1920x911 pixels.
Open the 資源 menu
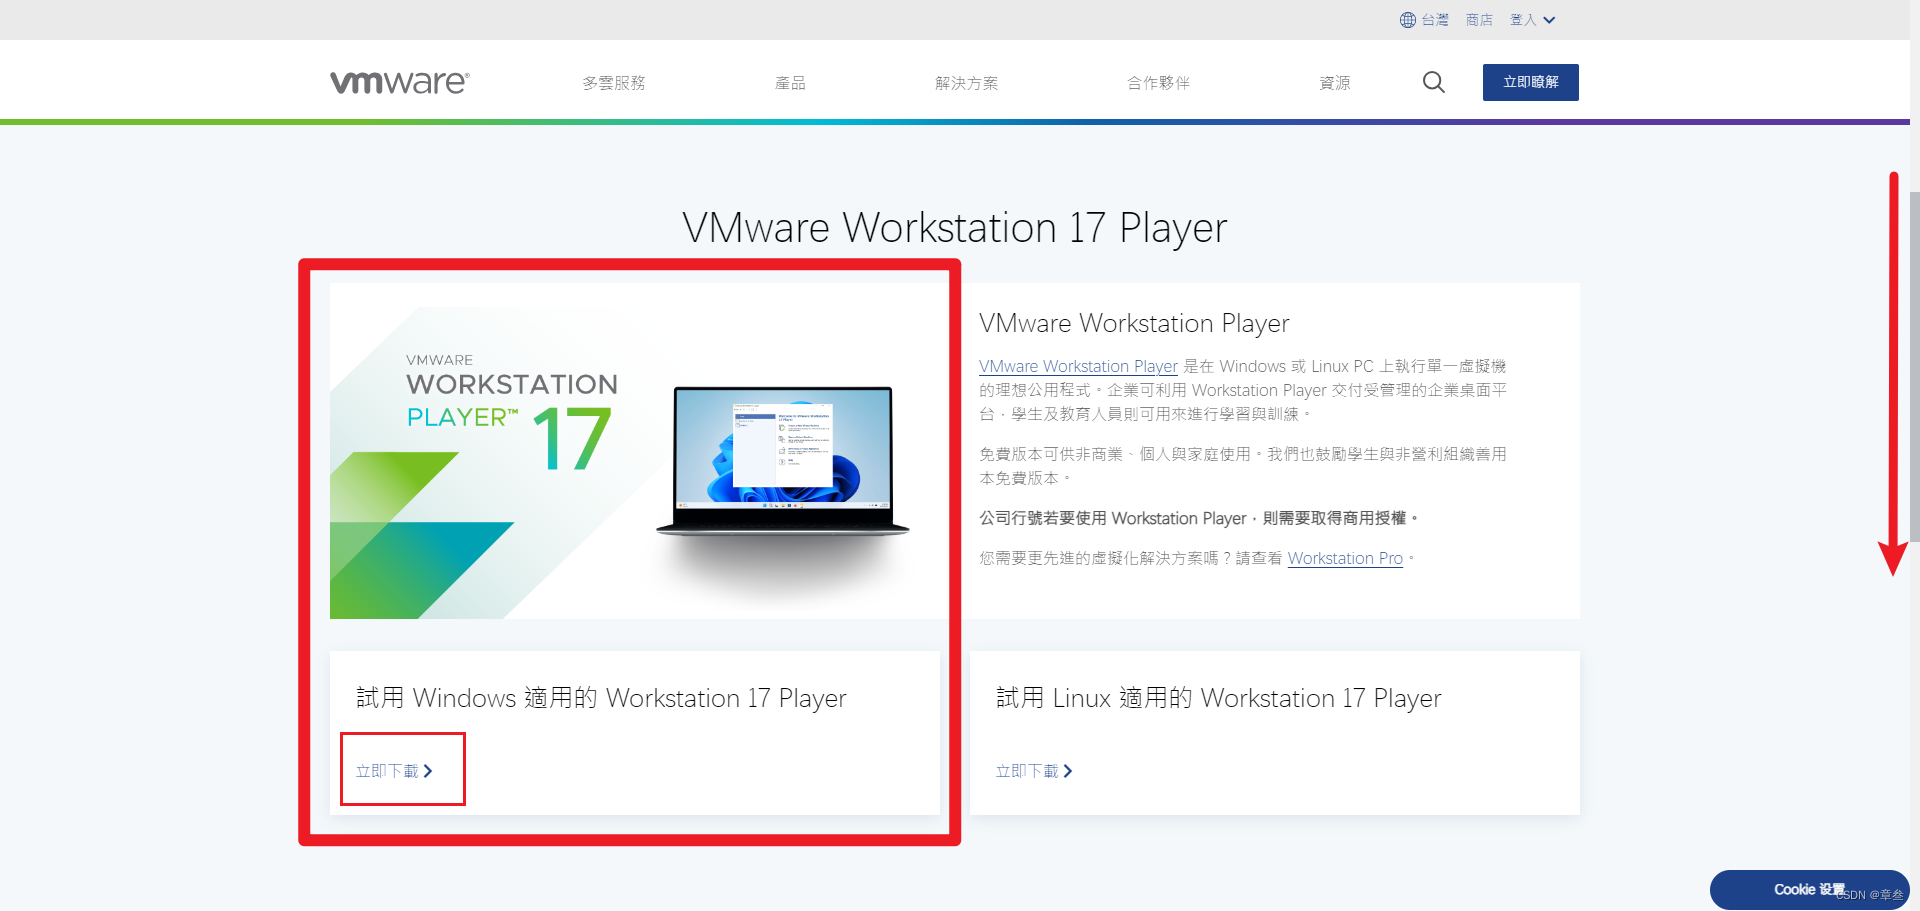click(1334, 83)
